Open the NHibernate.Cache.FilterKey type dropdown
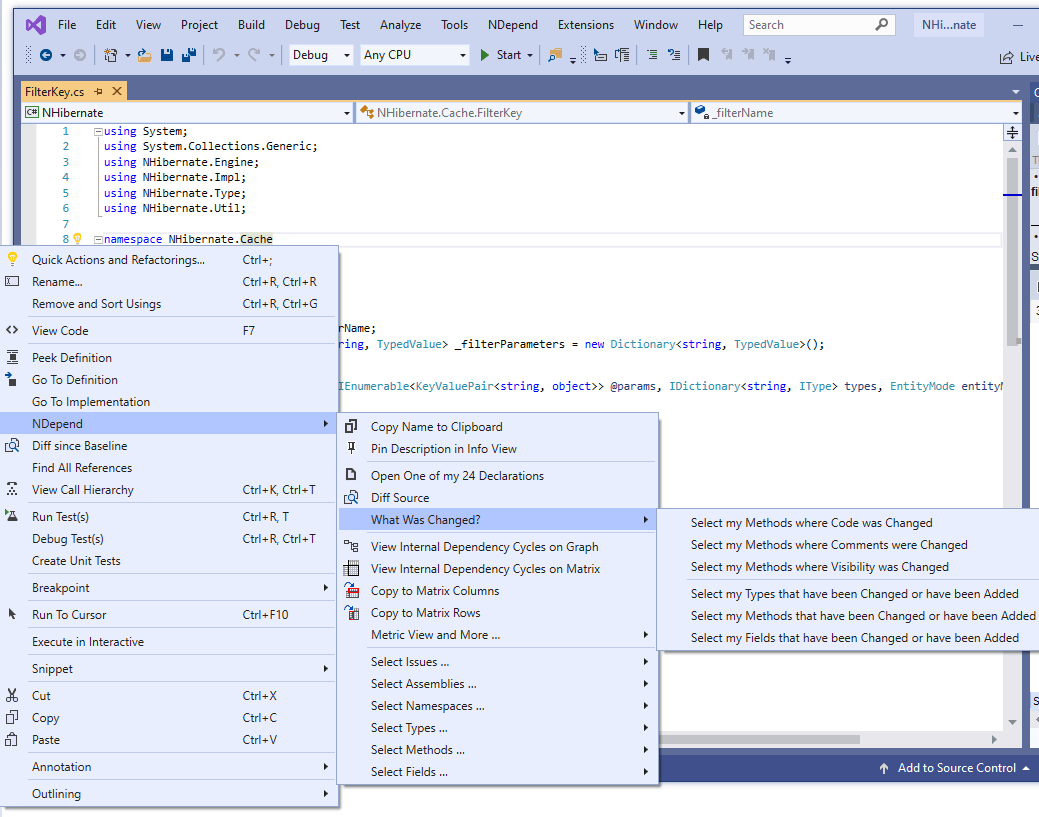This screenshot has height=817, width=1039. pyautogui.click(x=522, y=113)
